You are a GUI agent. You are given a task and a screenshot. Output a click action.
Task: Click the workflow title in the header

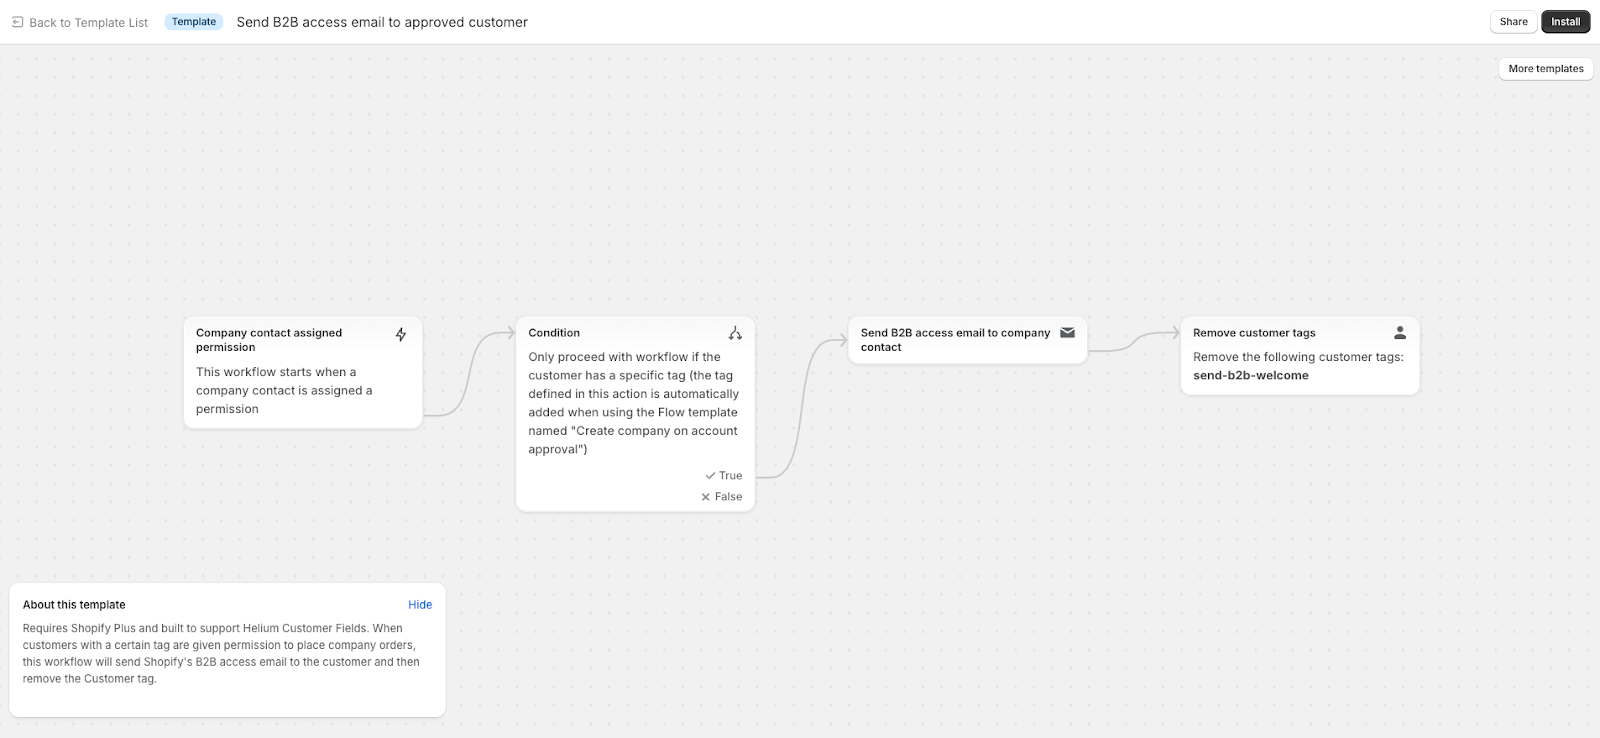pyautogui.click(x=381, y=21)
